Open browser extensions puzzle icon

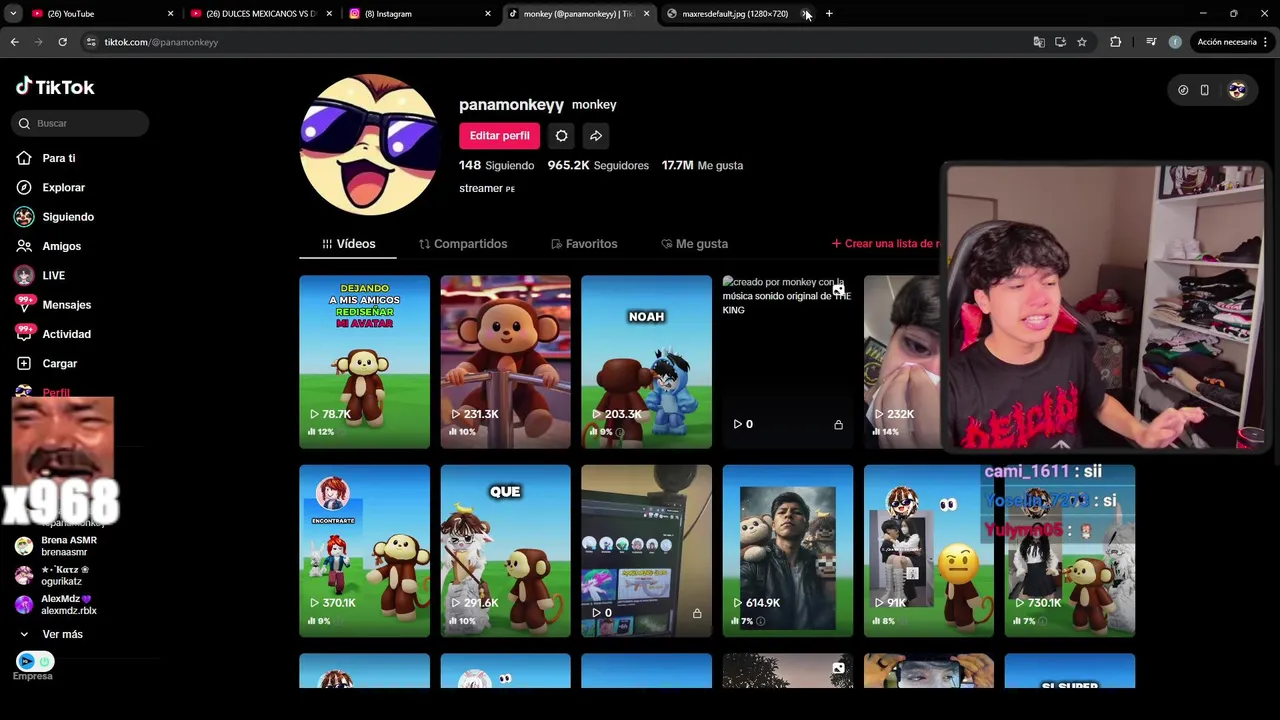(x=1116, y=42)
